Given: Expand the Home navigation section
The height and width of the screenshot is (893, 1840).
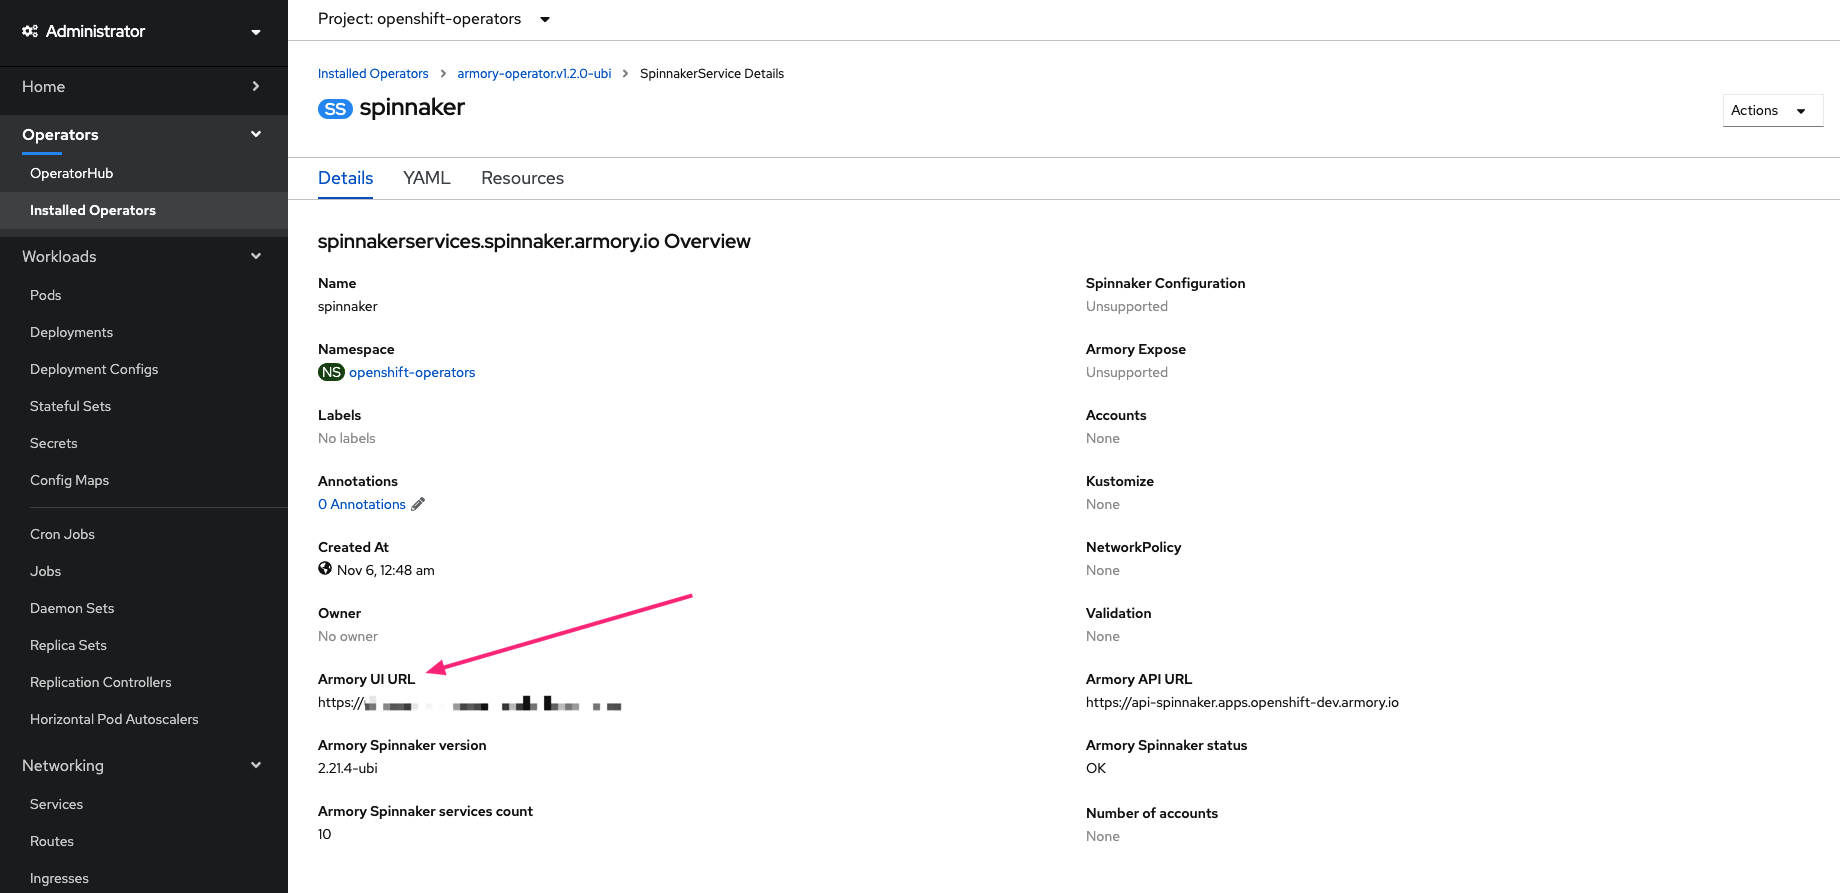Looking at the screenshot, I should [x=143, y=87].
